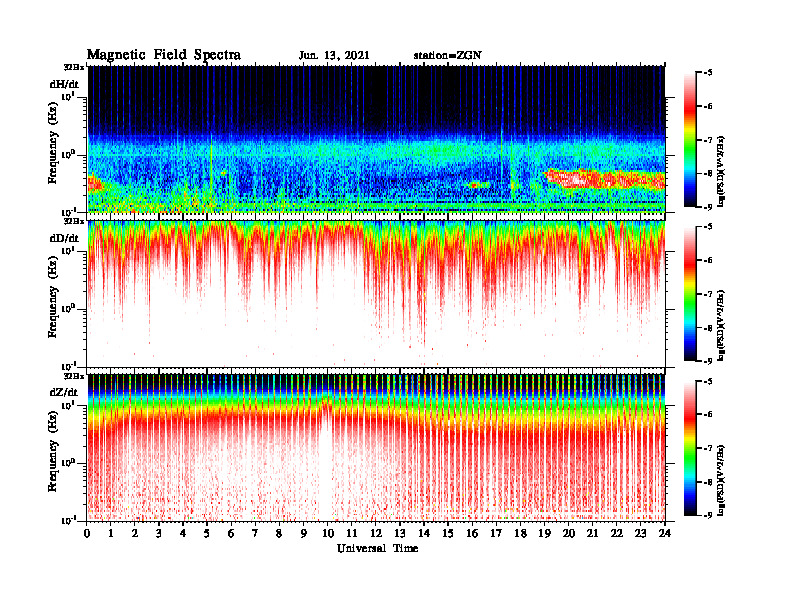This screenshot has width=792, height=612.
Task: Click the "-9" tick on dH/dt colorbar
Action: click(707, 207)
